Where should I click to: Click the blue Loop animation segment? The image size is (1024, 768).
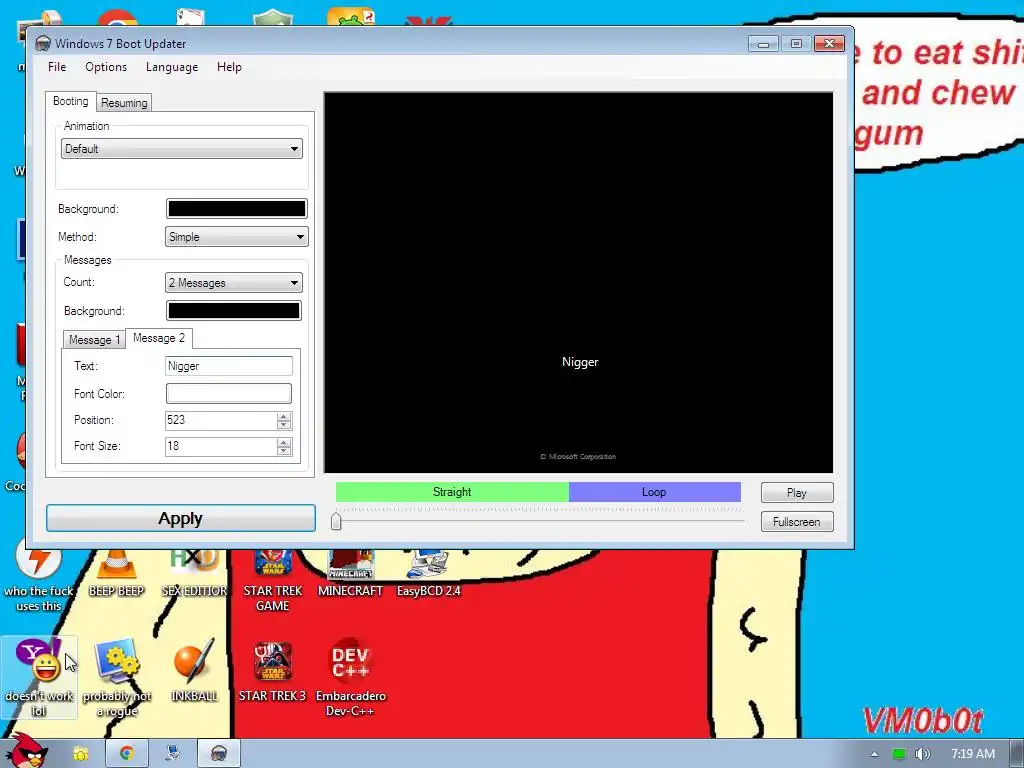(x=654, y=492)
